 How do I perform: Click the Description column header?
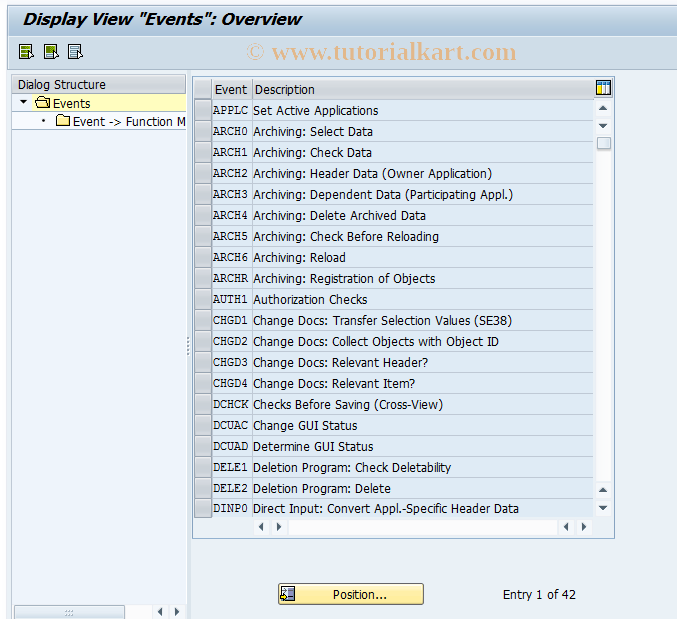point(423,89)
